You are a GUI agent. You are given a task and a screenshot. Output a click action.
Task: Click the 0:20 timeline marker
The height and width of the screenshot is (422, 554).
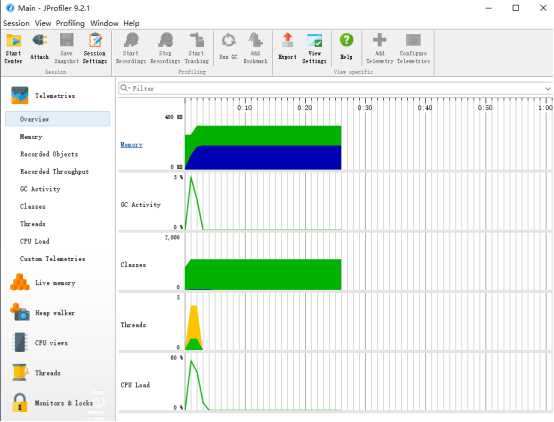point(305,107)
